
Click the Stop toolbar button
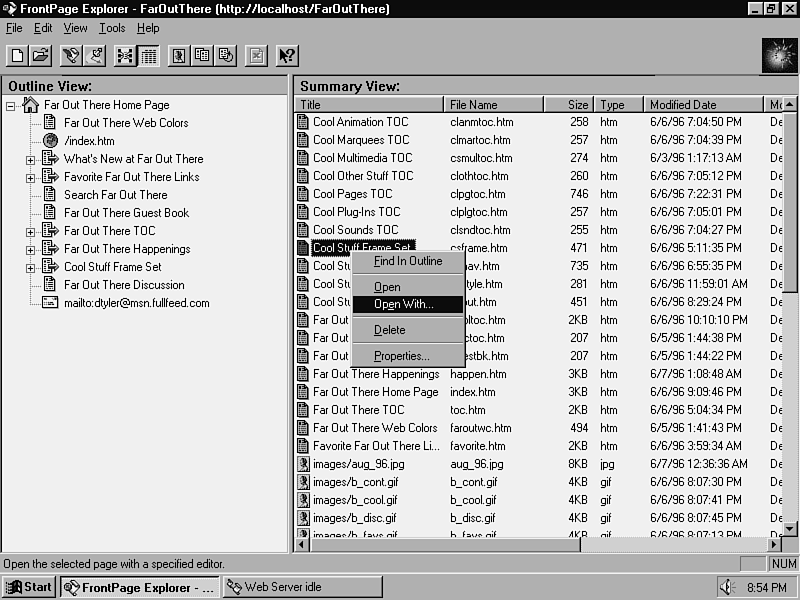coord(257,56)
